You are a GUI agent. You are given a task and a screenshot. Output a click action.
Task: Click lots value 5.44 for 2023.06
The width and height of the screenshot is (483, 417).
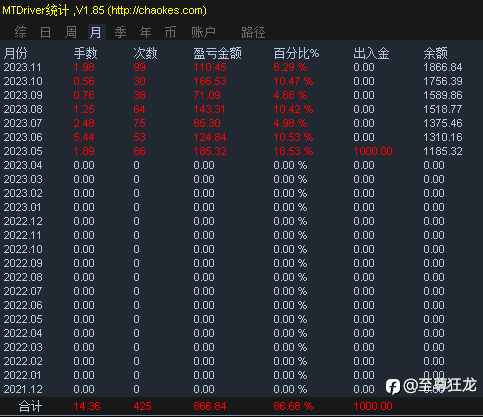84,137
